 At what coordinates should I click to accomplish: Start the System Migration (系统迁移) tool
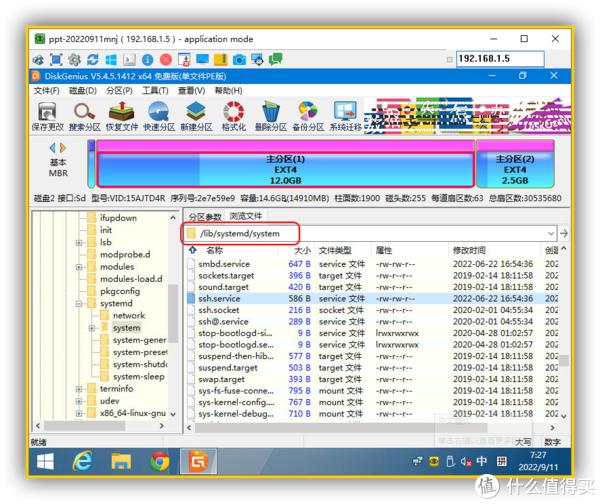coord(345,116)
